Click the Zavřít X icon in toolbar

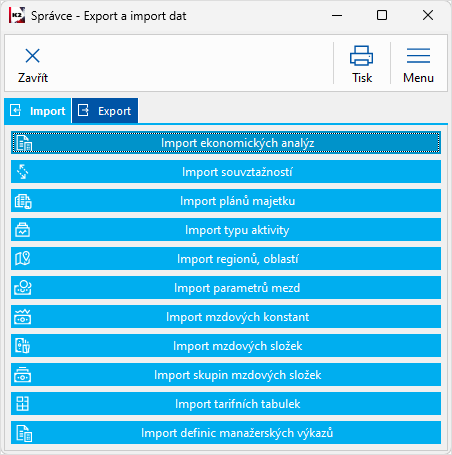(32, 56)
